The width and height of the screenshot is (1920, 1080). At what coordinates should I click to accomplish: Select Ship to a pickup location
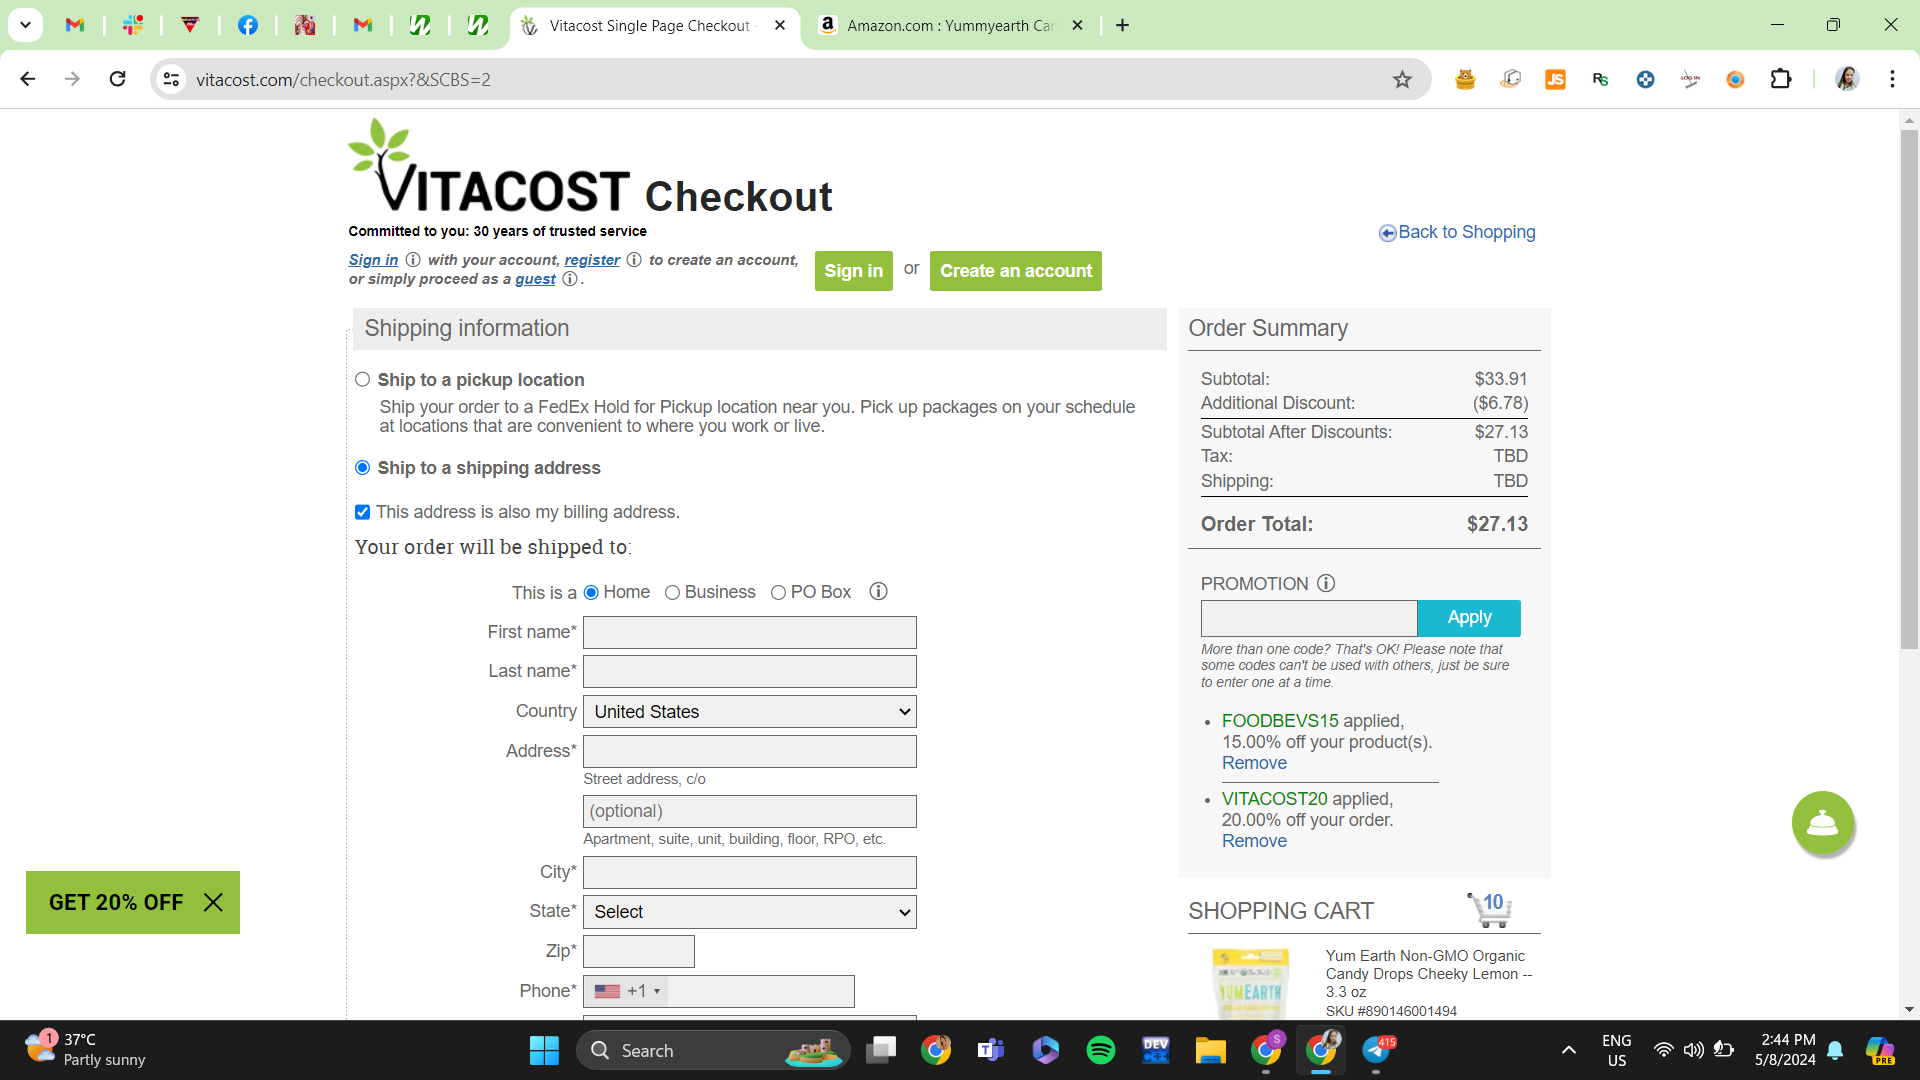tap(363, 380)
